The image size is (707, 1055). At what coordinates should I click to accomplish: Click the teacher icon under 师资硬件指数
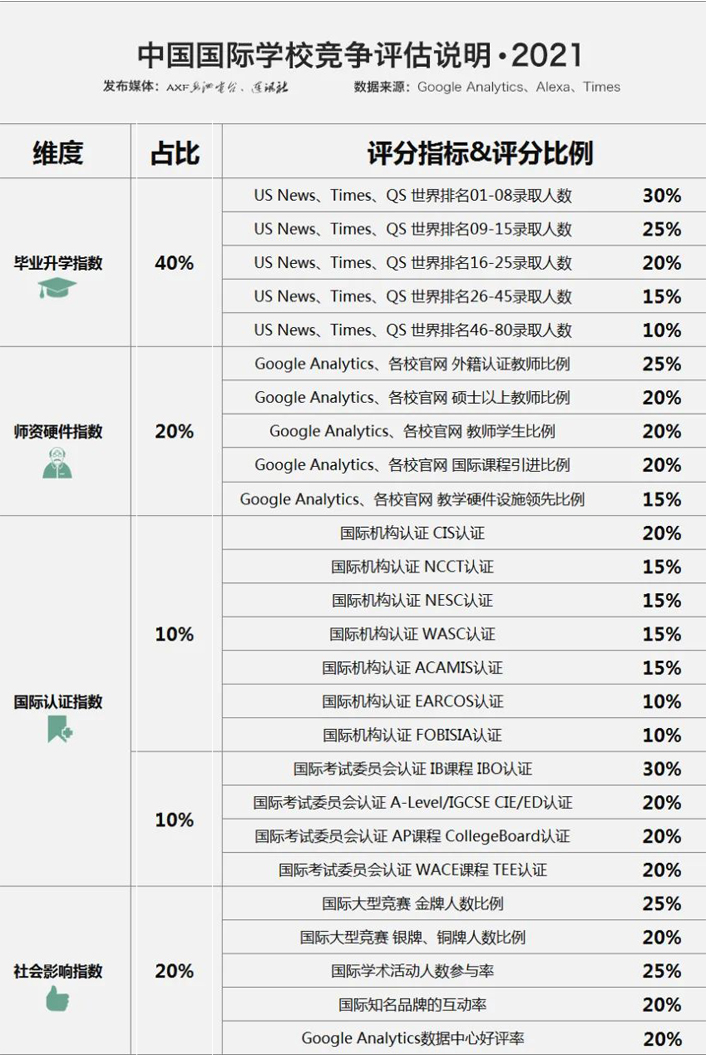click(57, 463)
